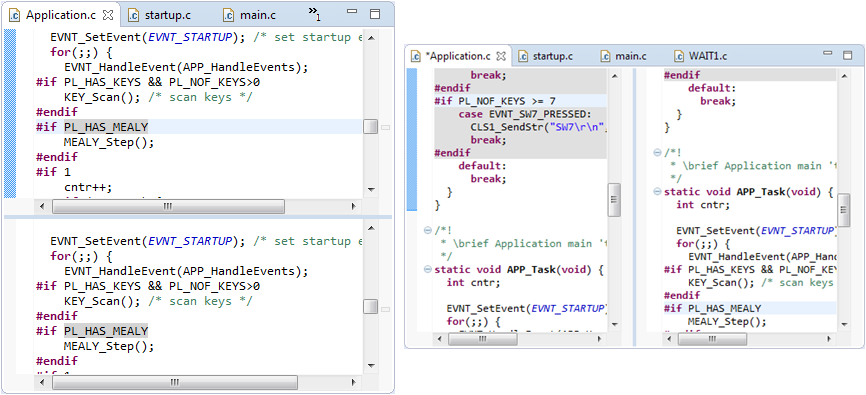
Task: Click PL_HAS_MEALY highlighted text in top-left pane
Action: (x=106, y=127)
